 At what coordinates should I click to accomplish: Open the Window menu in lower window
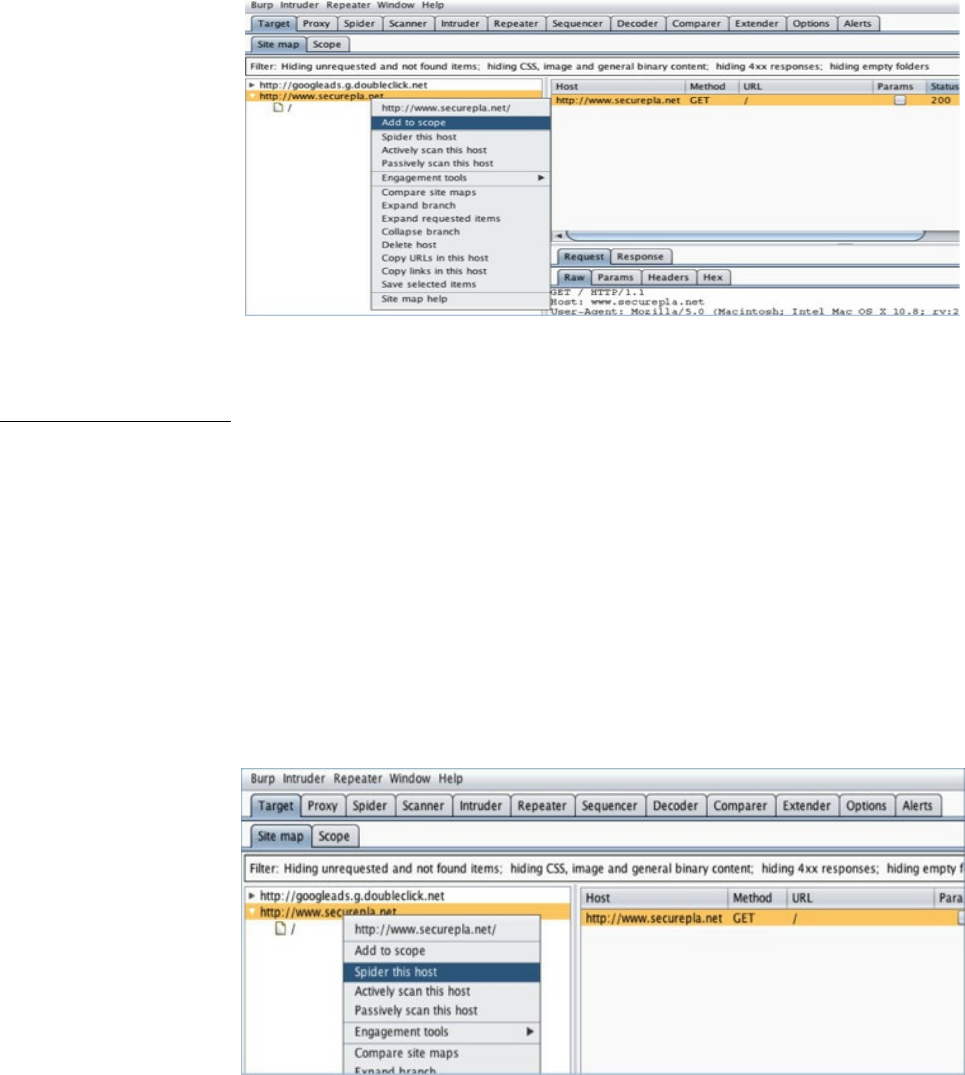(410, 779)
